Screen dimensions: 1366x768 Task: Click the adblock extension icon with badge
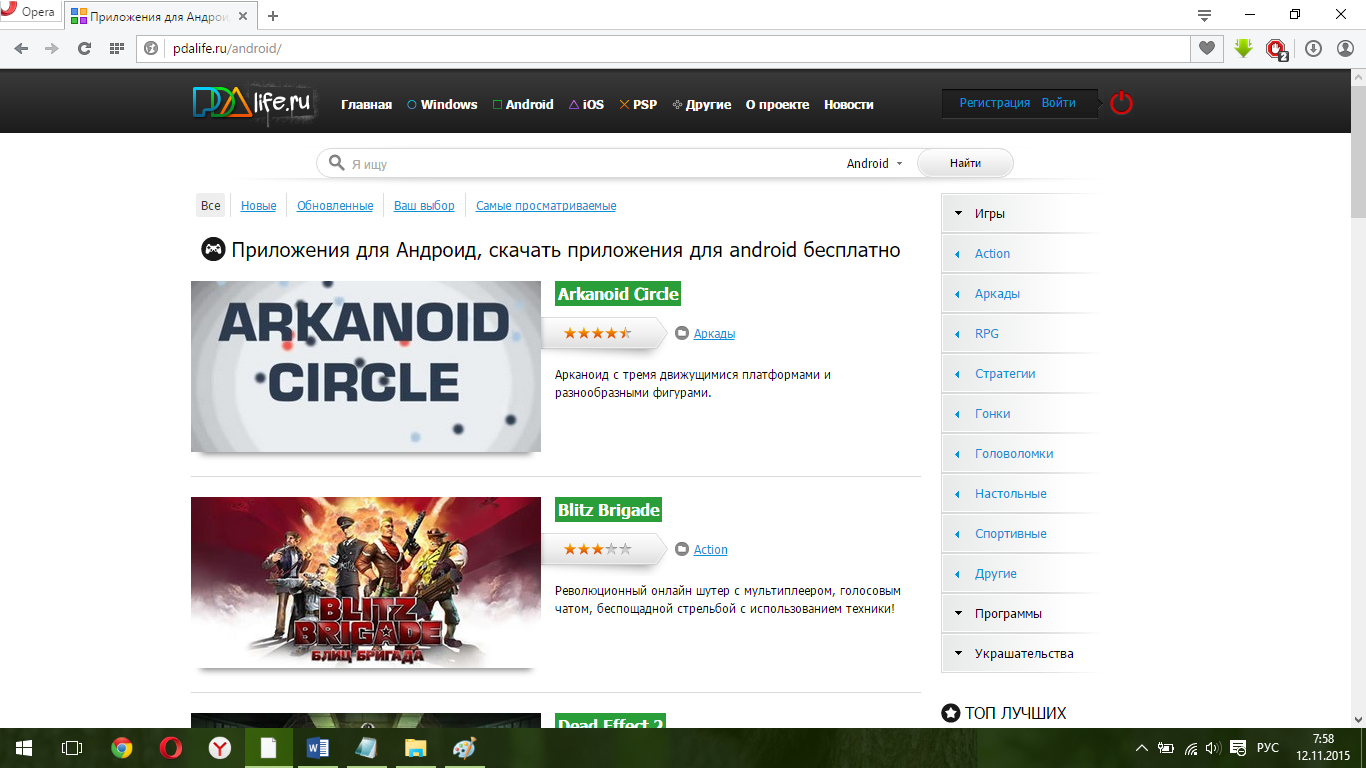pyautogui.click(x=1276, y=48)
